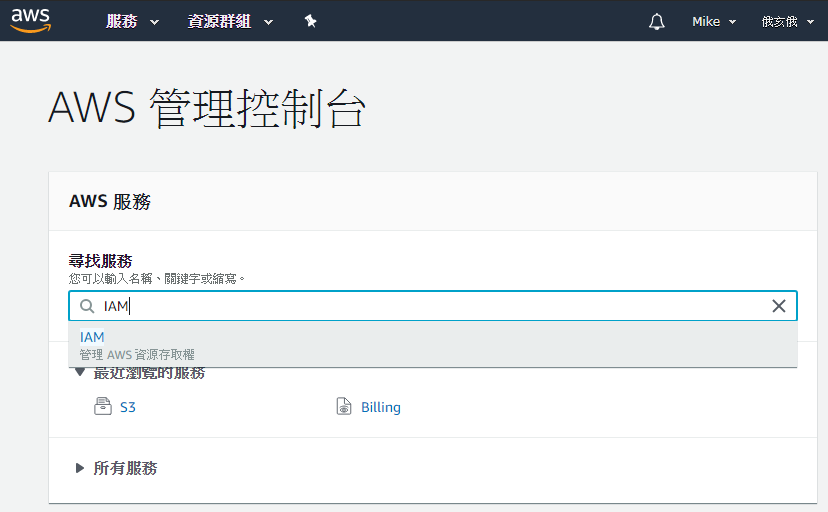Screen dimensions: 828x512
Task: Click the pushpin shortcut icon
Action: 310,21
